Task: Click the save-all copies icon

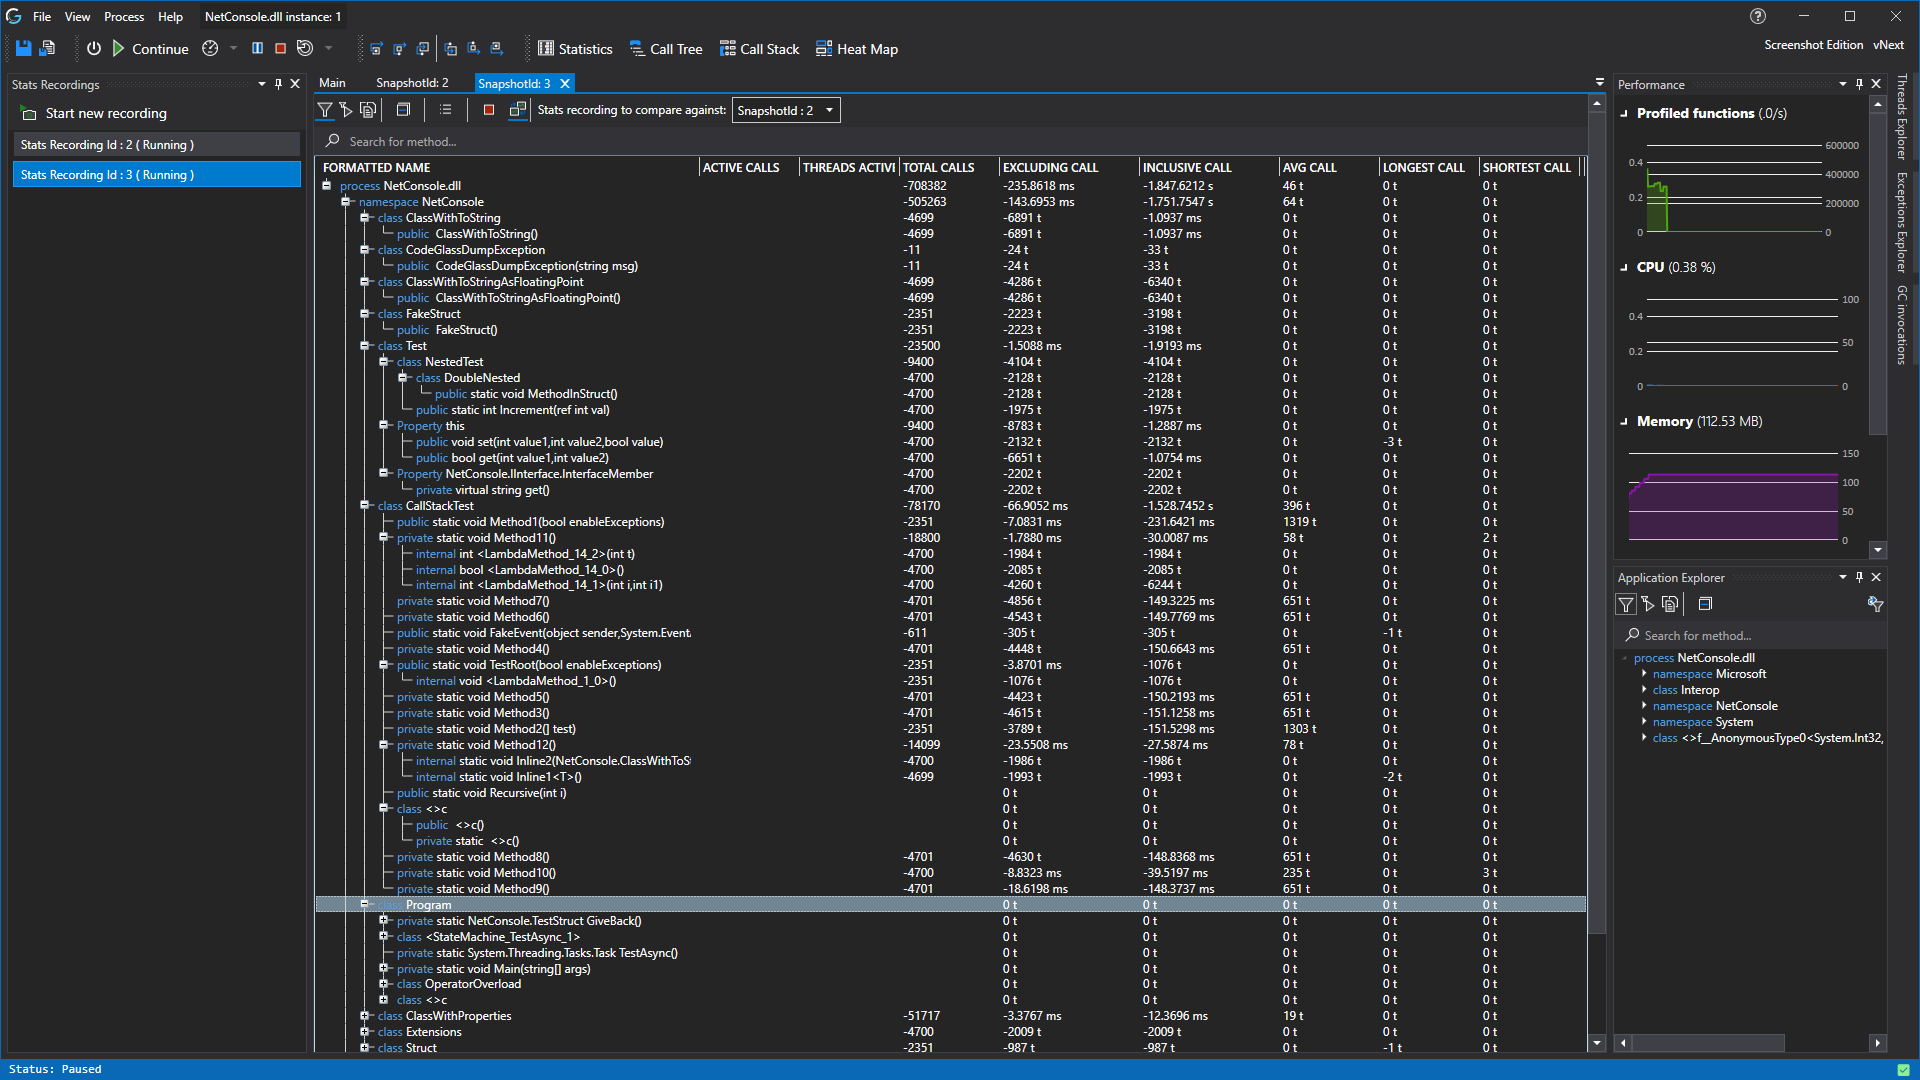Action: (x=47, y=48)
